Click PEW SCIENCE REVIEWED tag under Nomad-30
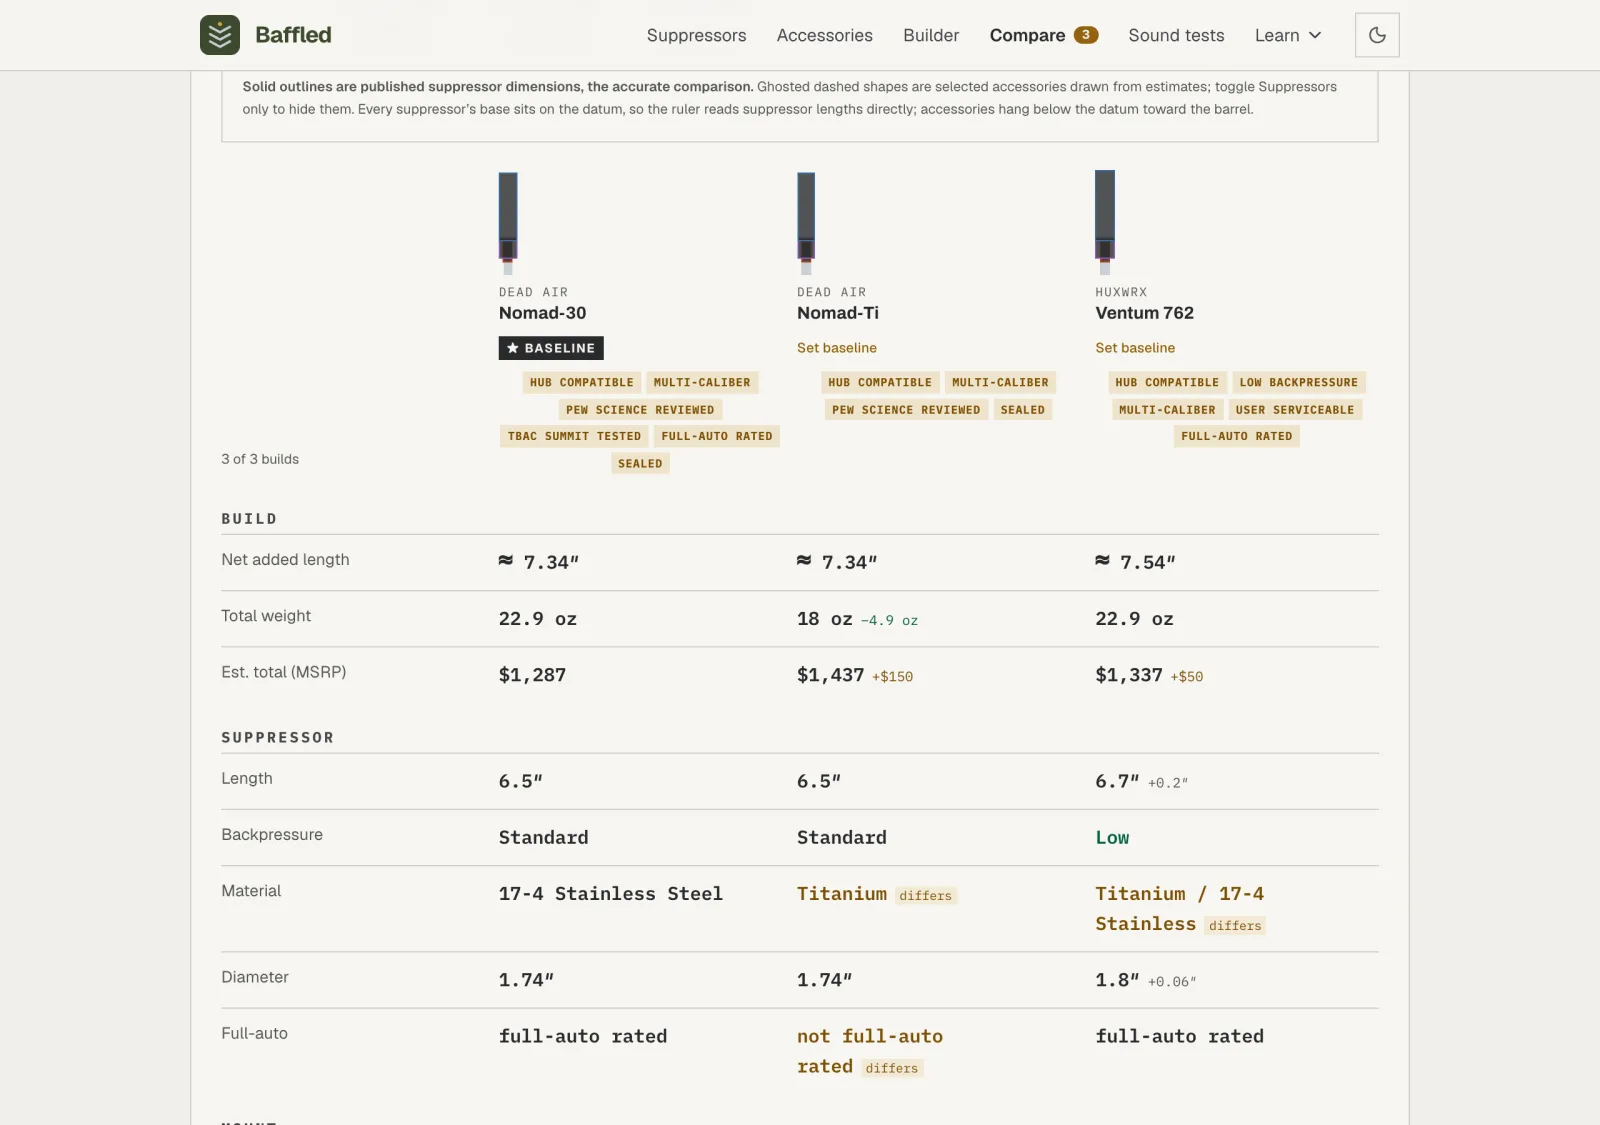Viewport: 1600px width, 1125px height. (640, 410)
